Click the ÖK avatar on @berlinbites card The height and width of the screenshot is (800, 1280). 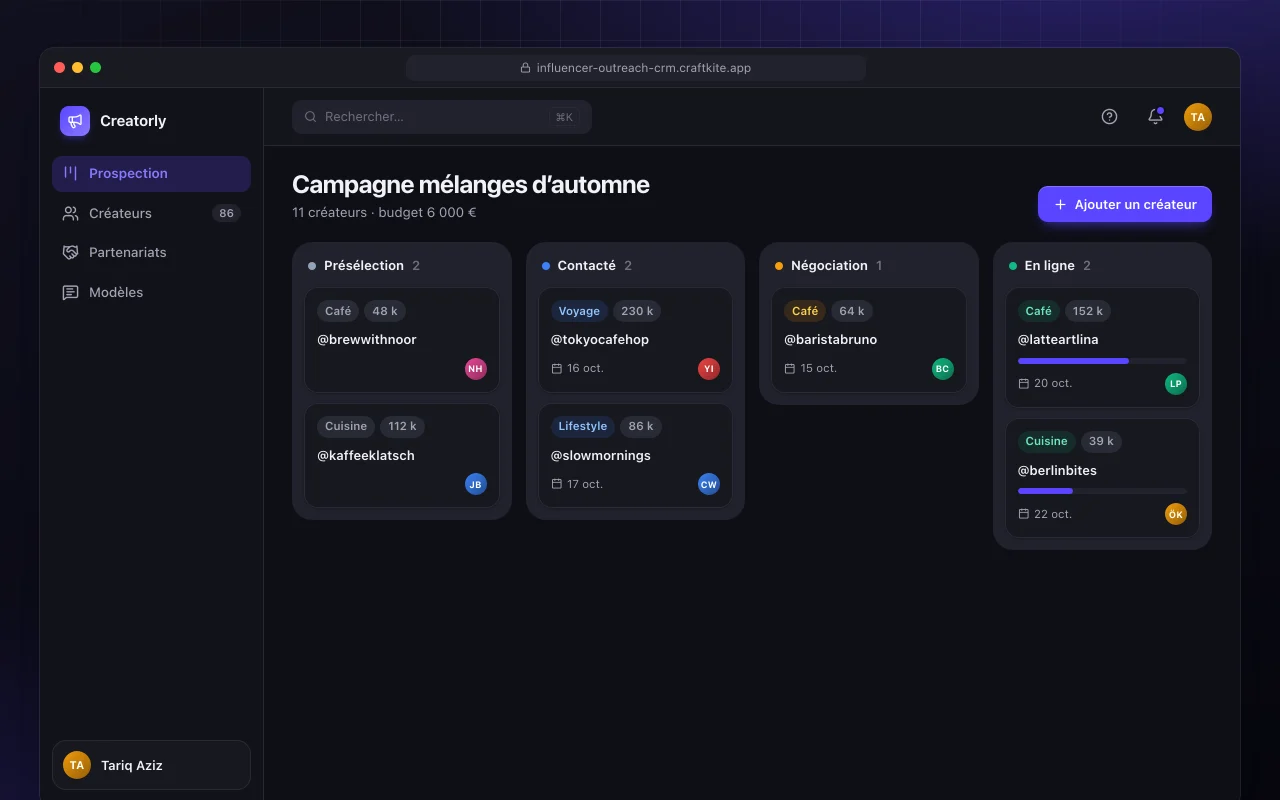coord(1176,514)
